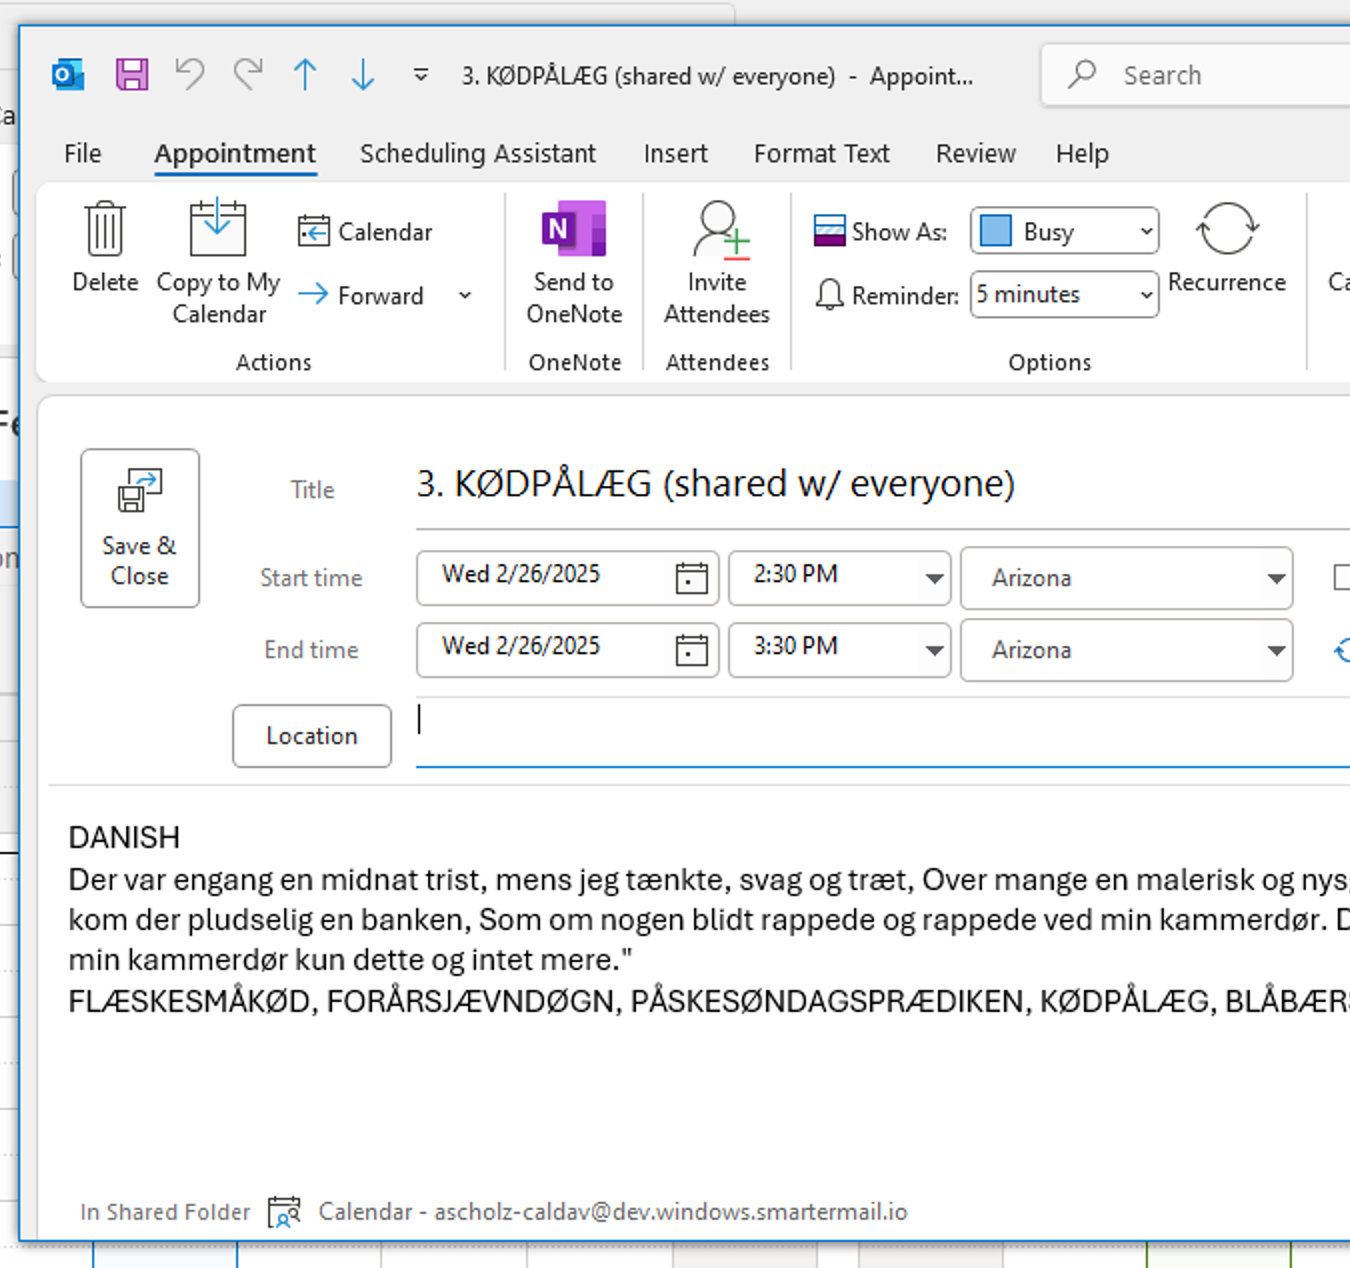Switch to Scheduling Assistant tab
1350x1268 pixels.
(477, 154)
